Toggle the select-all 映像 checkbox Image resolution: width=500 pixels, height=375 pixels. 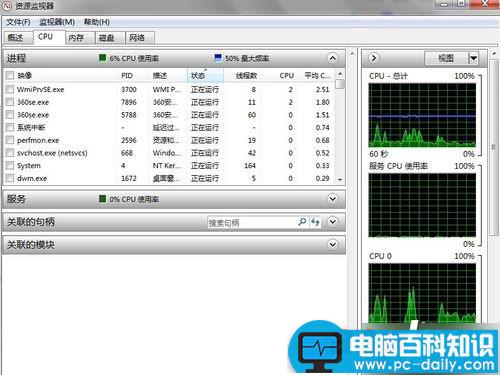tap(10, 76)
